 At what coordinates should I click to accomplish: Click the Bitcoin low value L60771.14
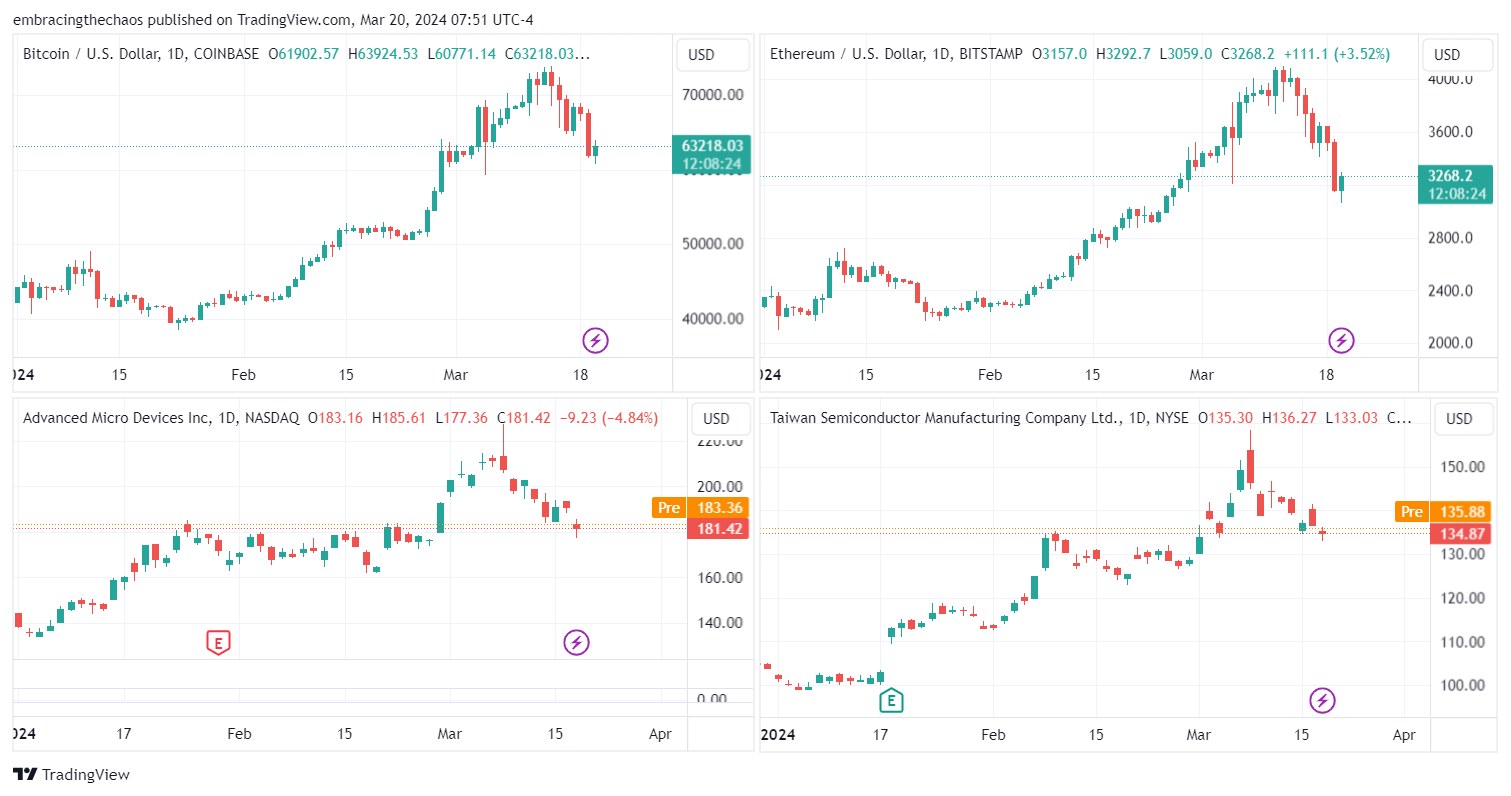pos(462,54)
